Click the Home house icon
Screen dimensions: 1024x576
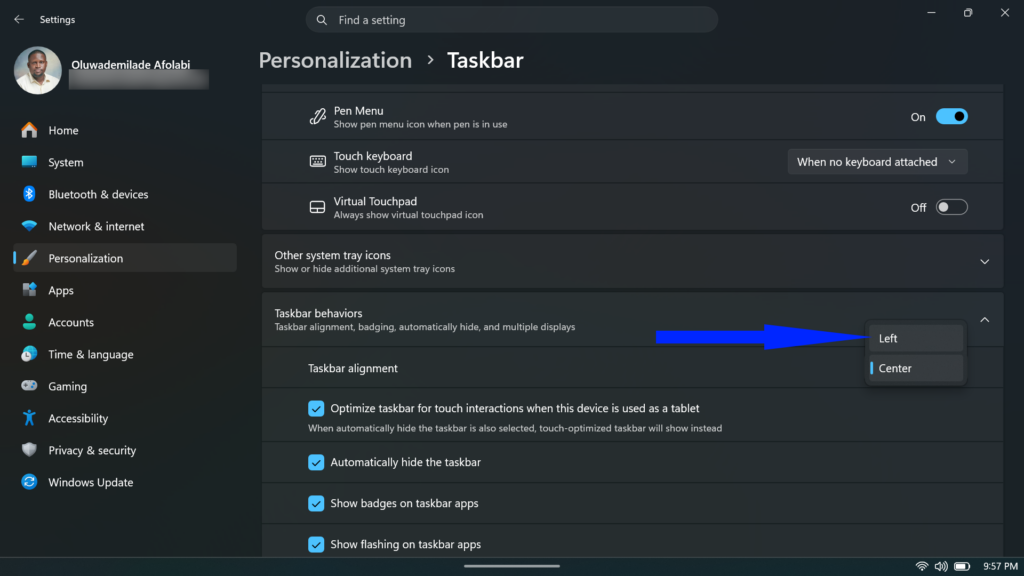(x=29, y=130)
